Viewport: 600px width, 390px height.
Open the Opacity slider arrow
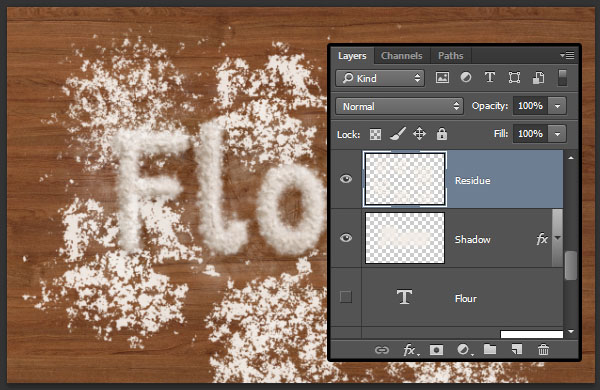tap(558, 106)
